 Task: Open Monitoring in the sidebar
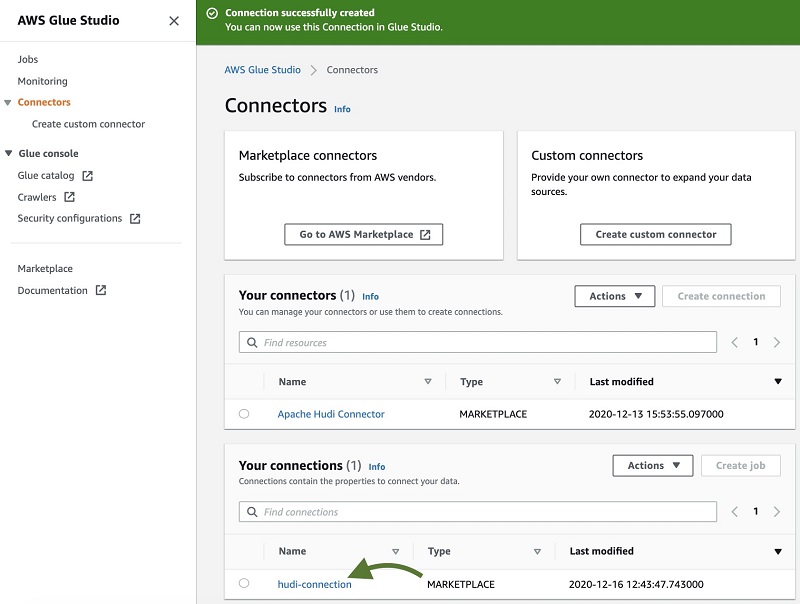[42, 81]
